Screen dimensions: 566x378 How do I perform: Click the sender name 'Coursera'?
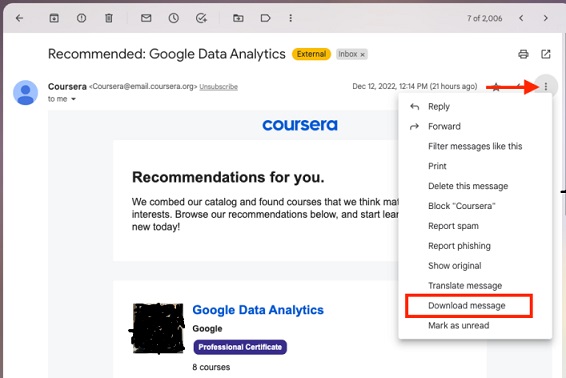pos(67,87)
